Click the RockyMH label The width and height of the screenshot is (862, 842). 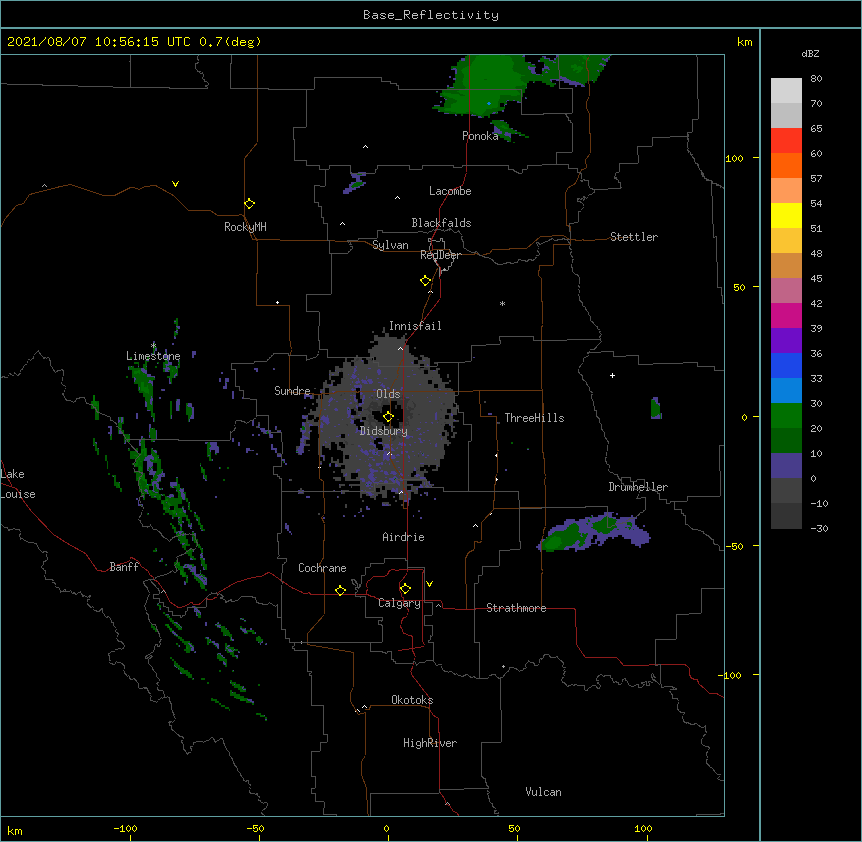[x=245, y=227]
